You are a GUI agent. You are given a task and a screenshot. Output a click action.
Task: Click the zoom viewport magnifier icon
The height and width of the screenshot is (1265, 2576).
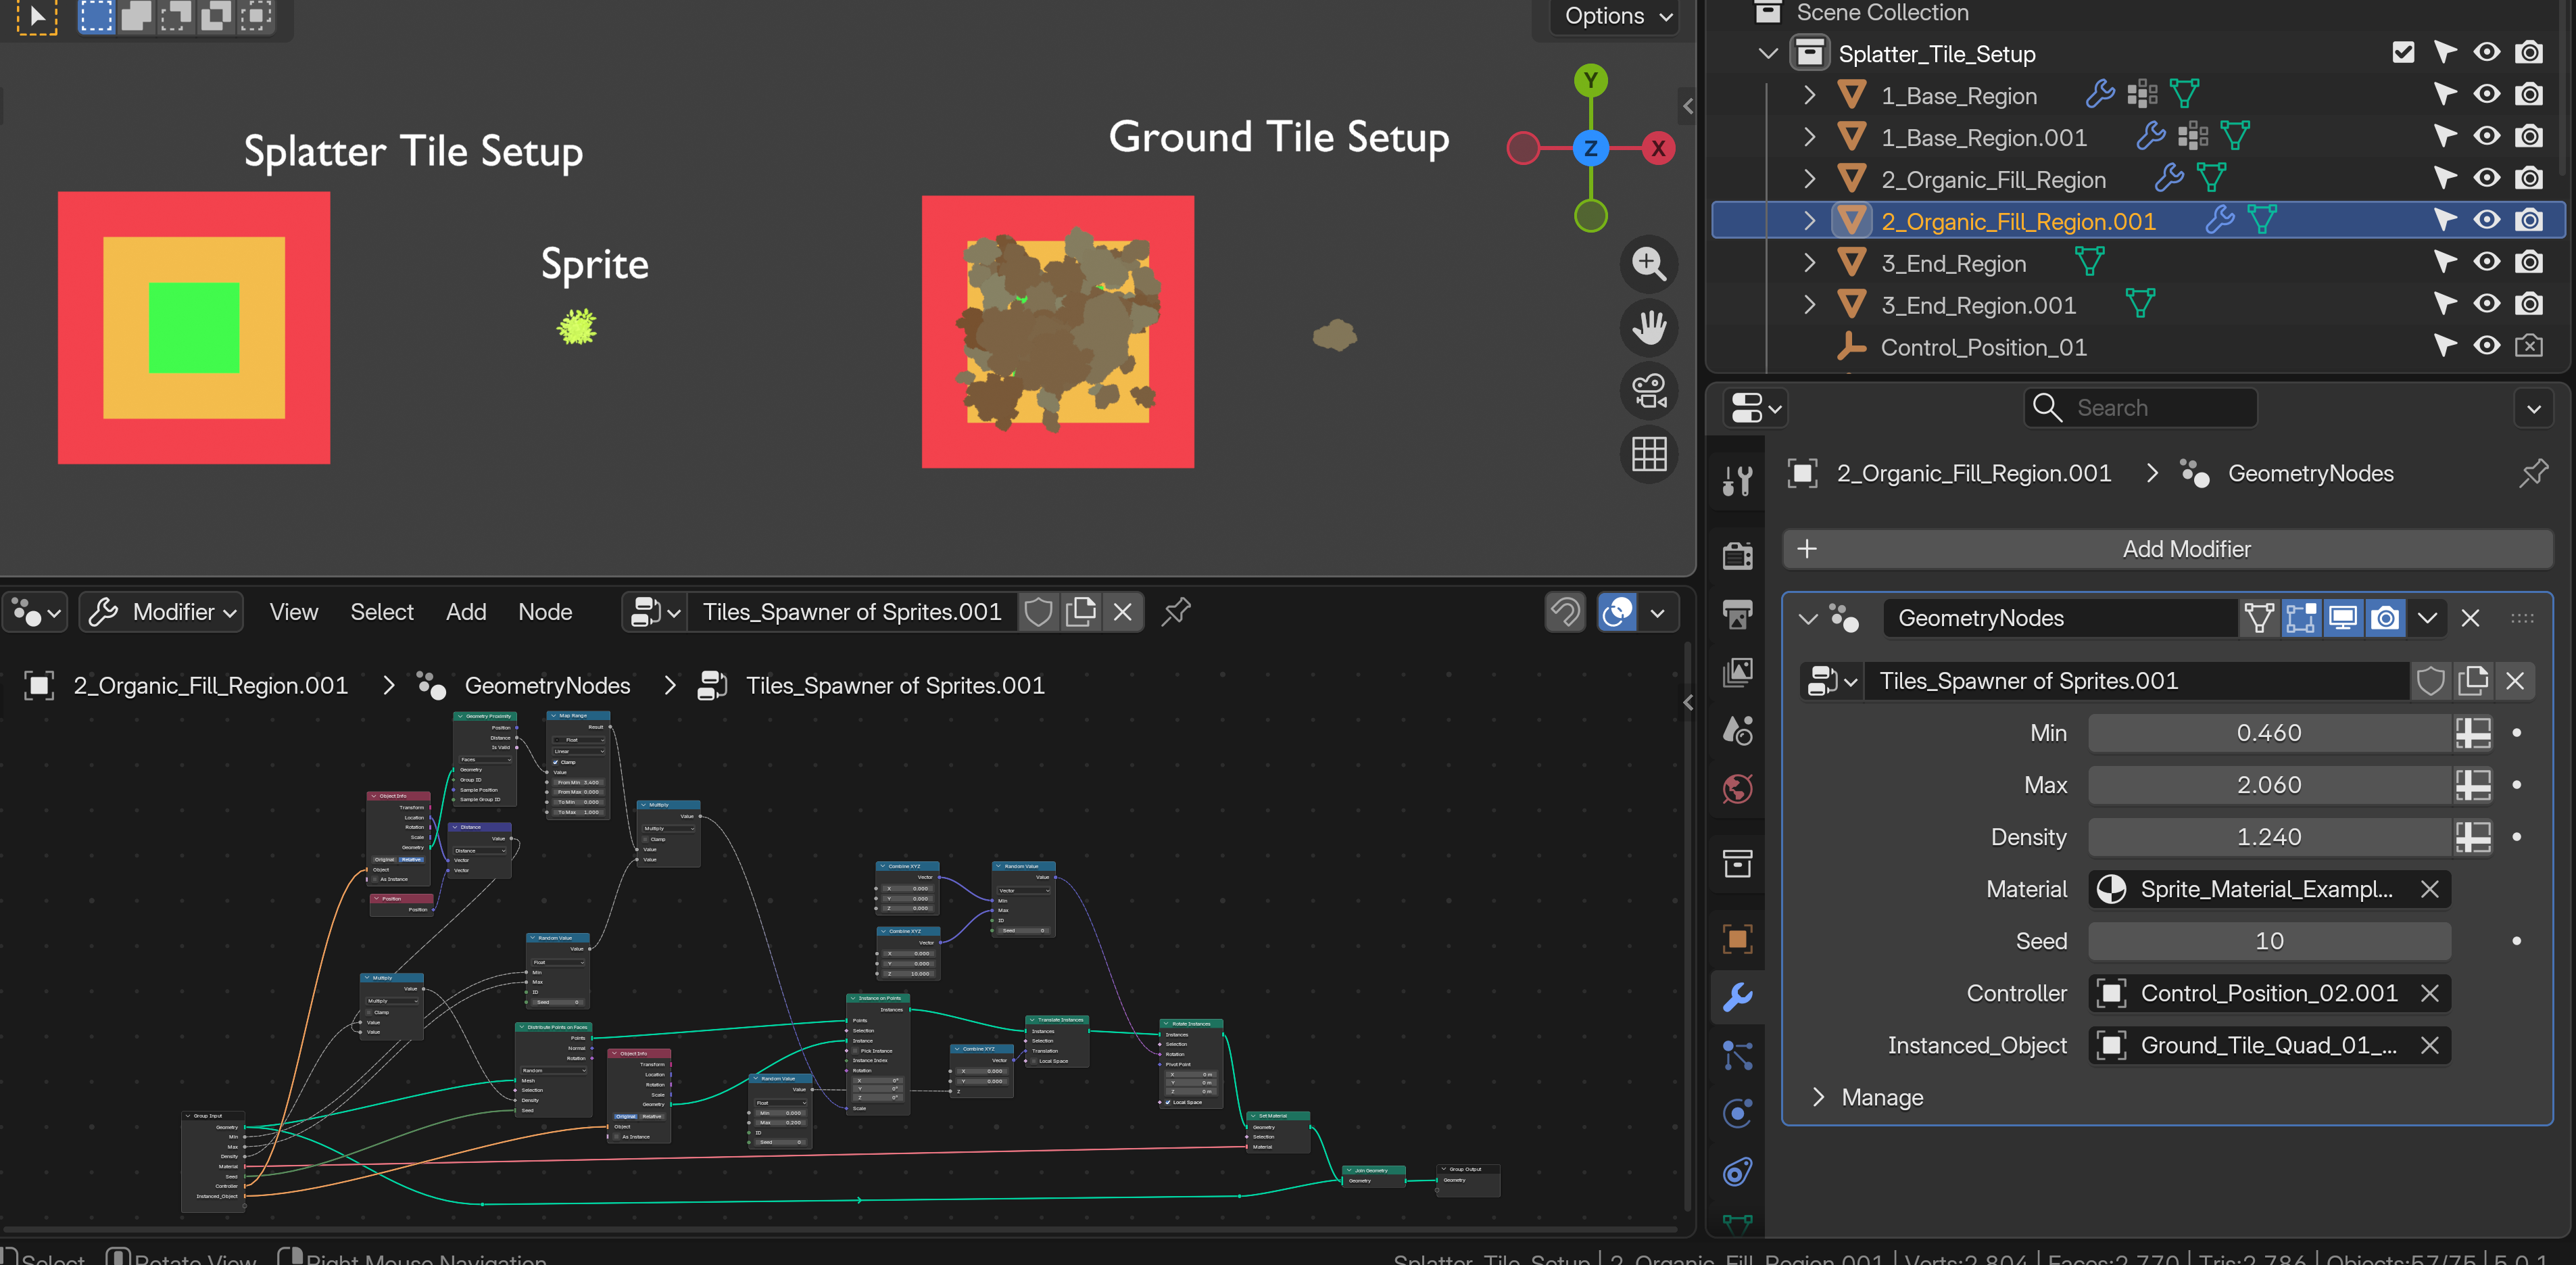(x=1648, y=264)
